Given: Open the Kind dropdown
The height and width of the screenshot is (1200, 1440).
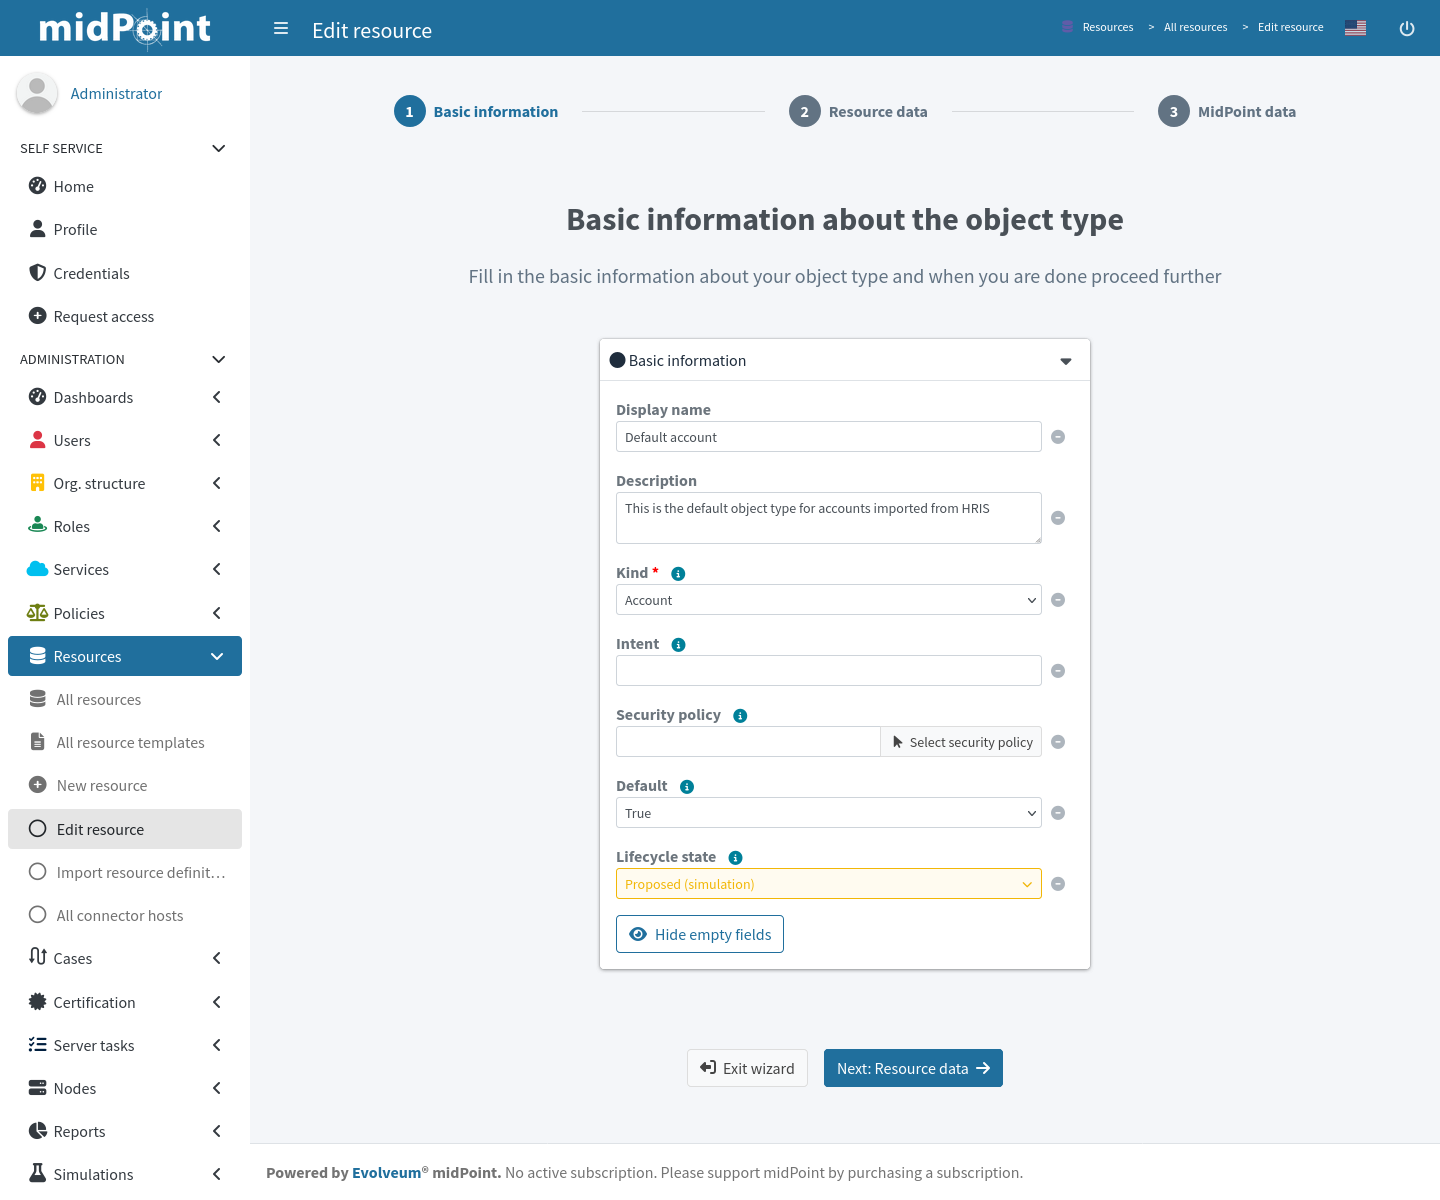Looking at the screenshot, I should pos(828,600).
